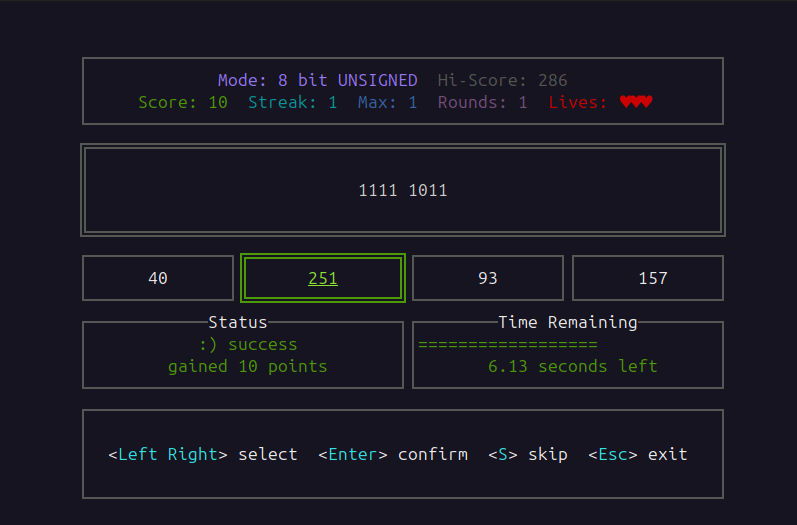This screenshot has height=525, width=797.
Task: Click the <Left Right> select hint
Action: point(203,454)
